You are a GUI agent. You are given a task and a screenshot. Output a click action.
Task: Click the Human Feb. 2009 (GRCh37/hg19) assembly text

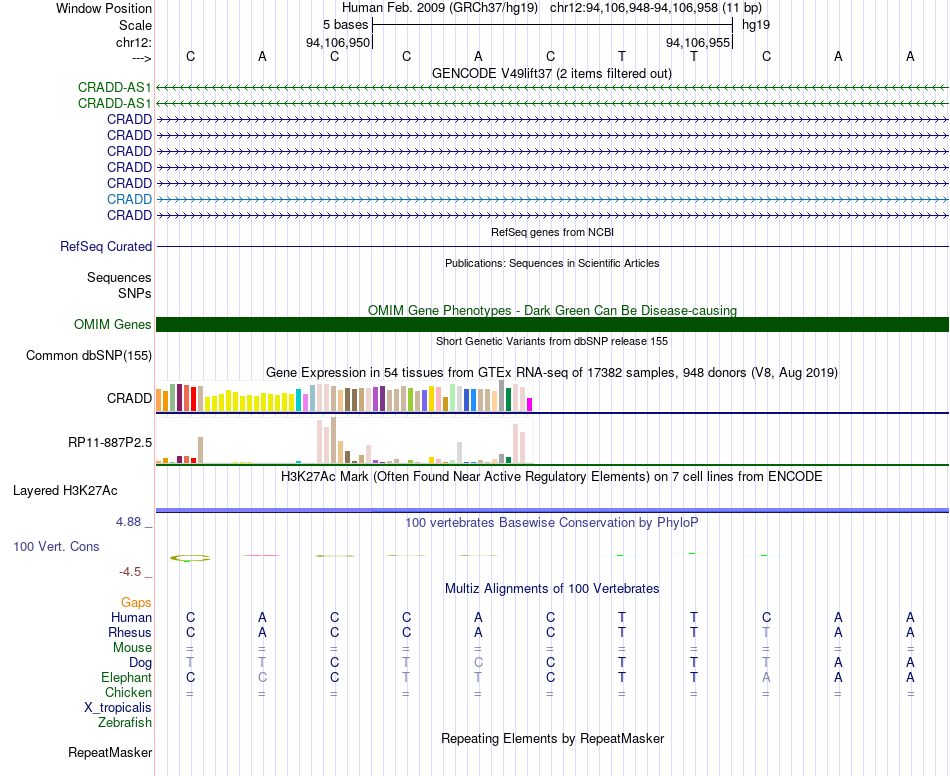pos(440,8)
